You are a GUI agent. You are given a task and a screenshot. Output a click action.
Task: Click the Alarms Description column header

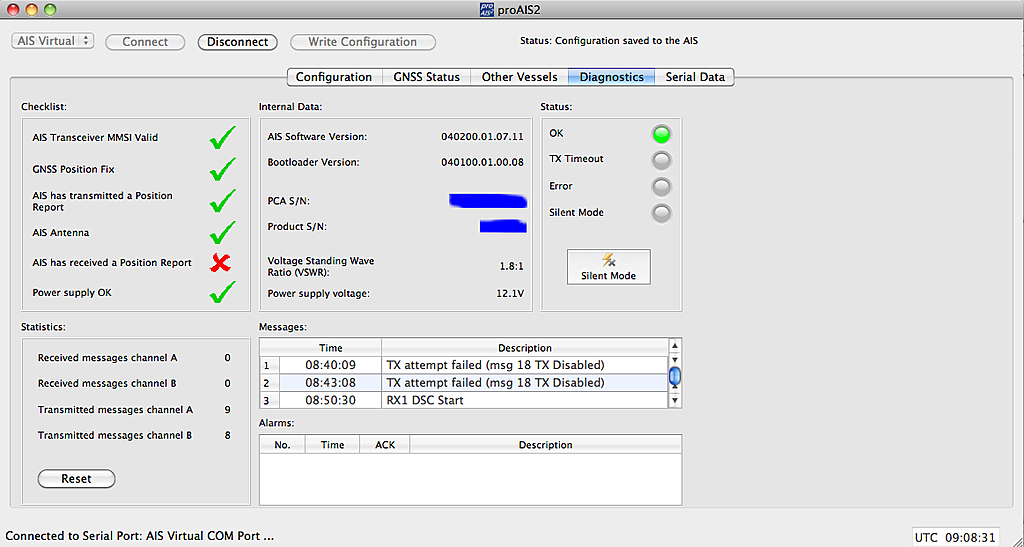545,445
